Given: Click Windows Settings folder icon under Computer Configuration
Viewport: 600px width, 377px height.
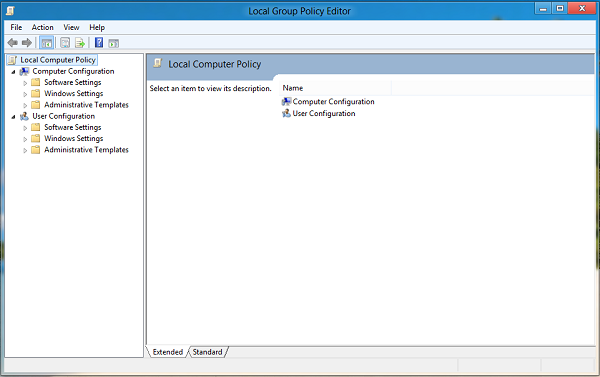Looking at the screenshot, I should 36,93.
